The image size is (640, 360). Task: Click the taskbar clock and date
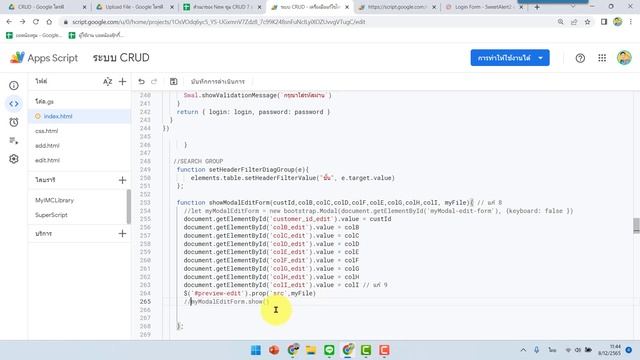click(x=609, y=350)
